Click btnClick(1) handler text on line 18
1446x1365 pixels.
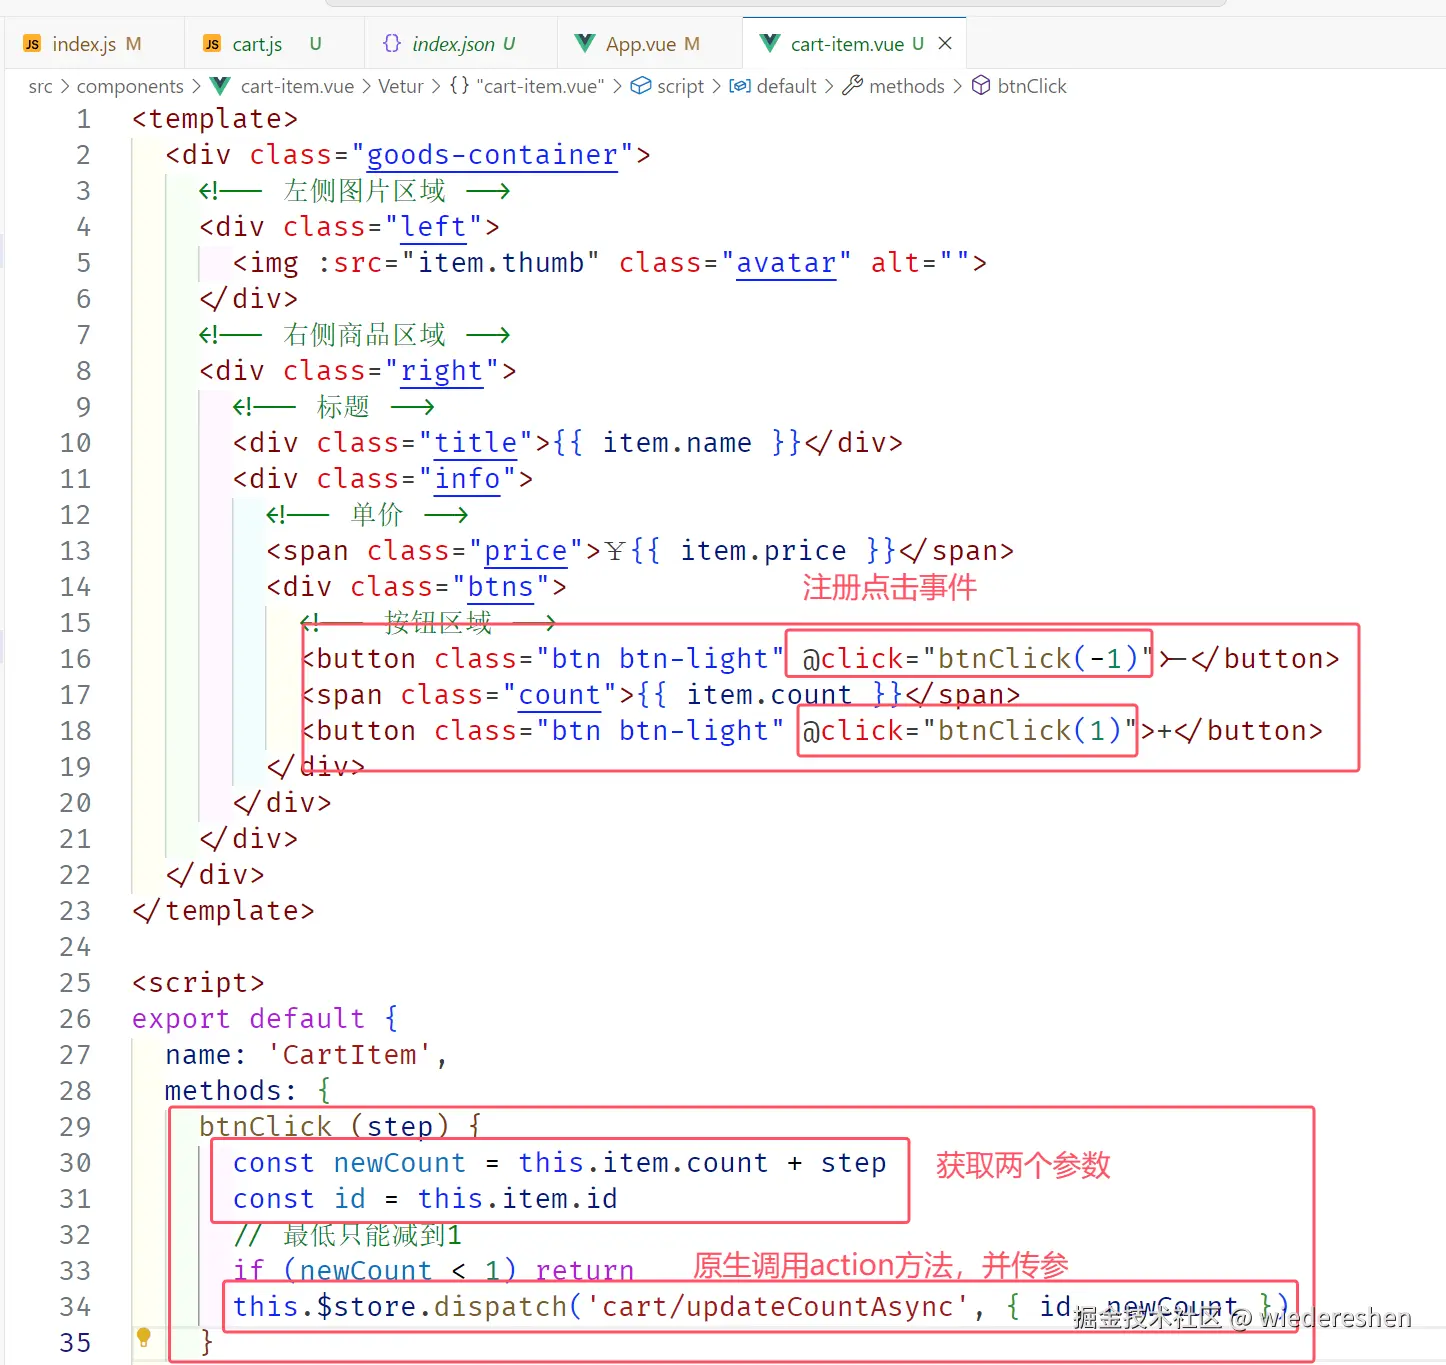click(1030, 731)
